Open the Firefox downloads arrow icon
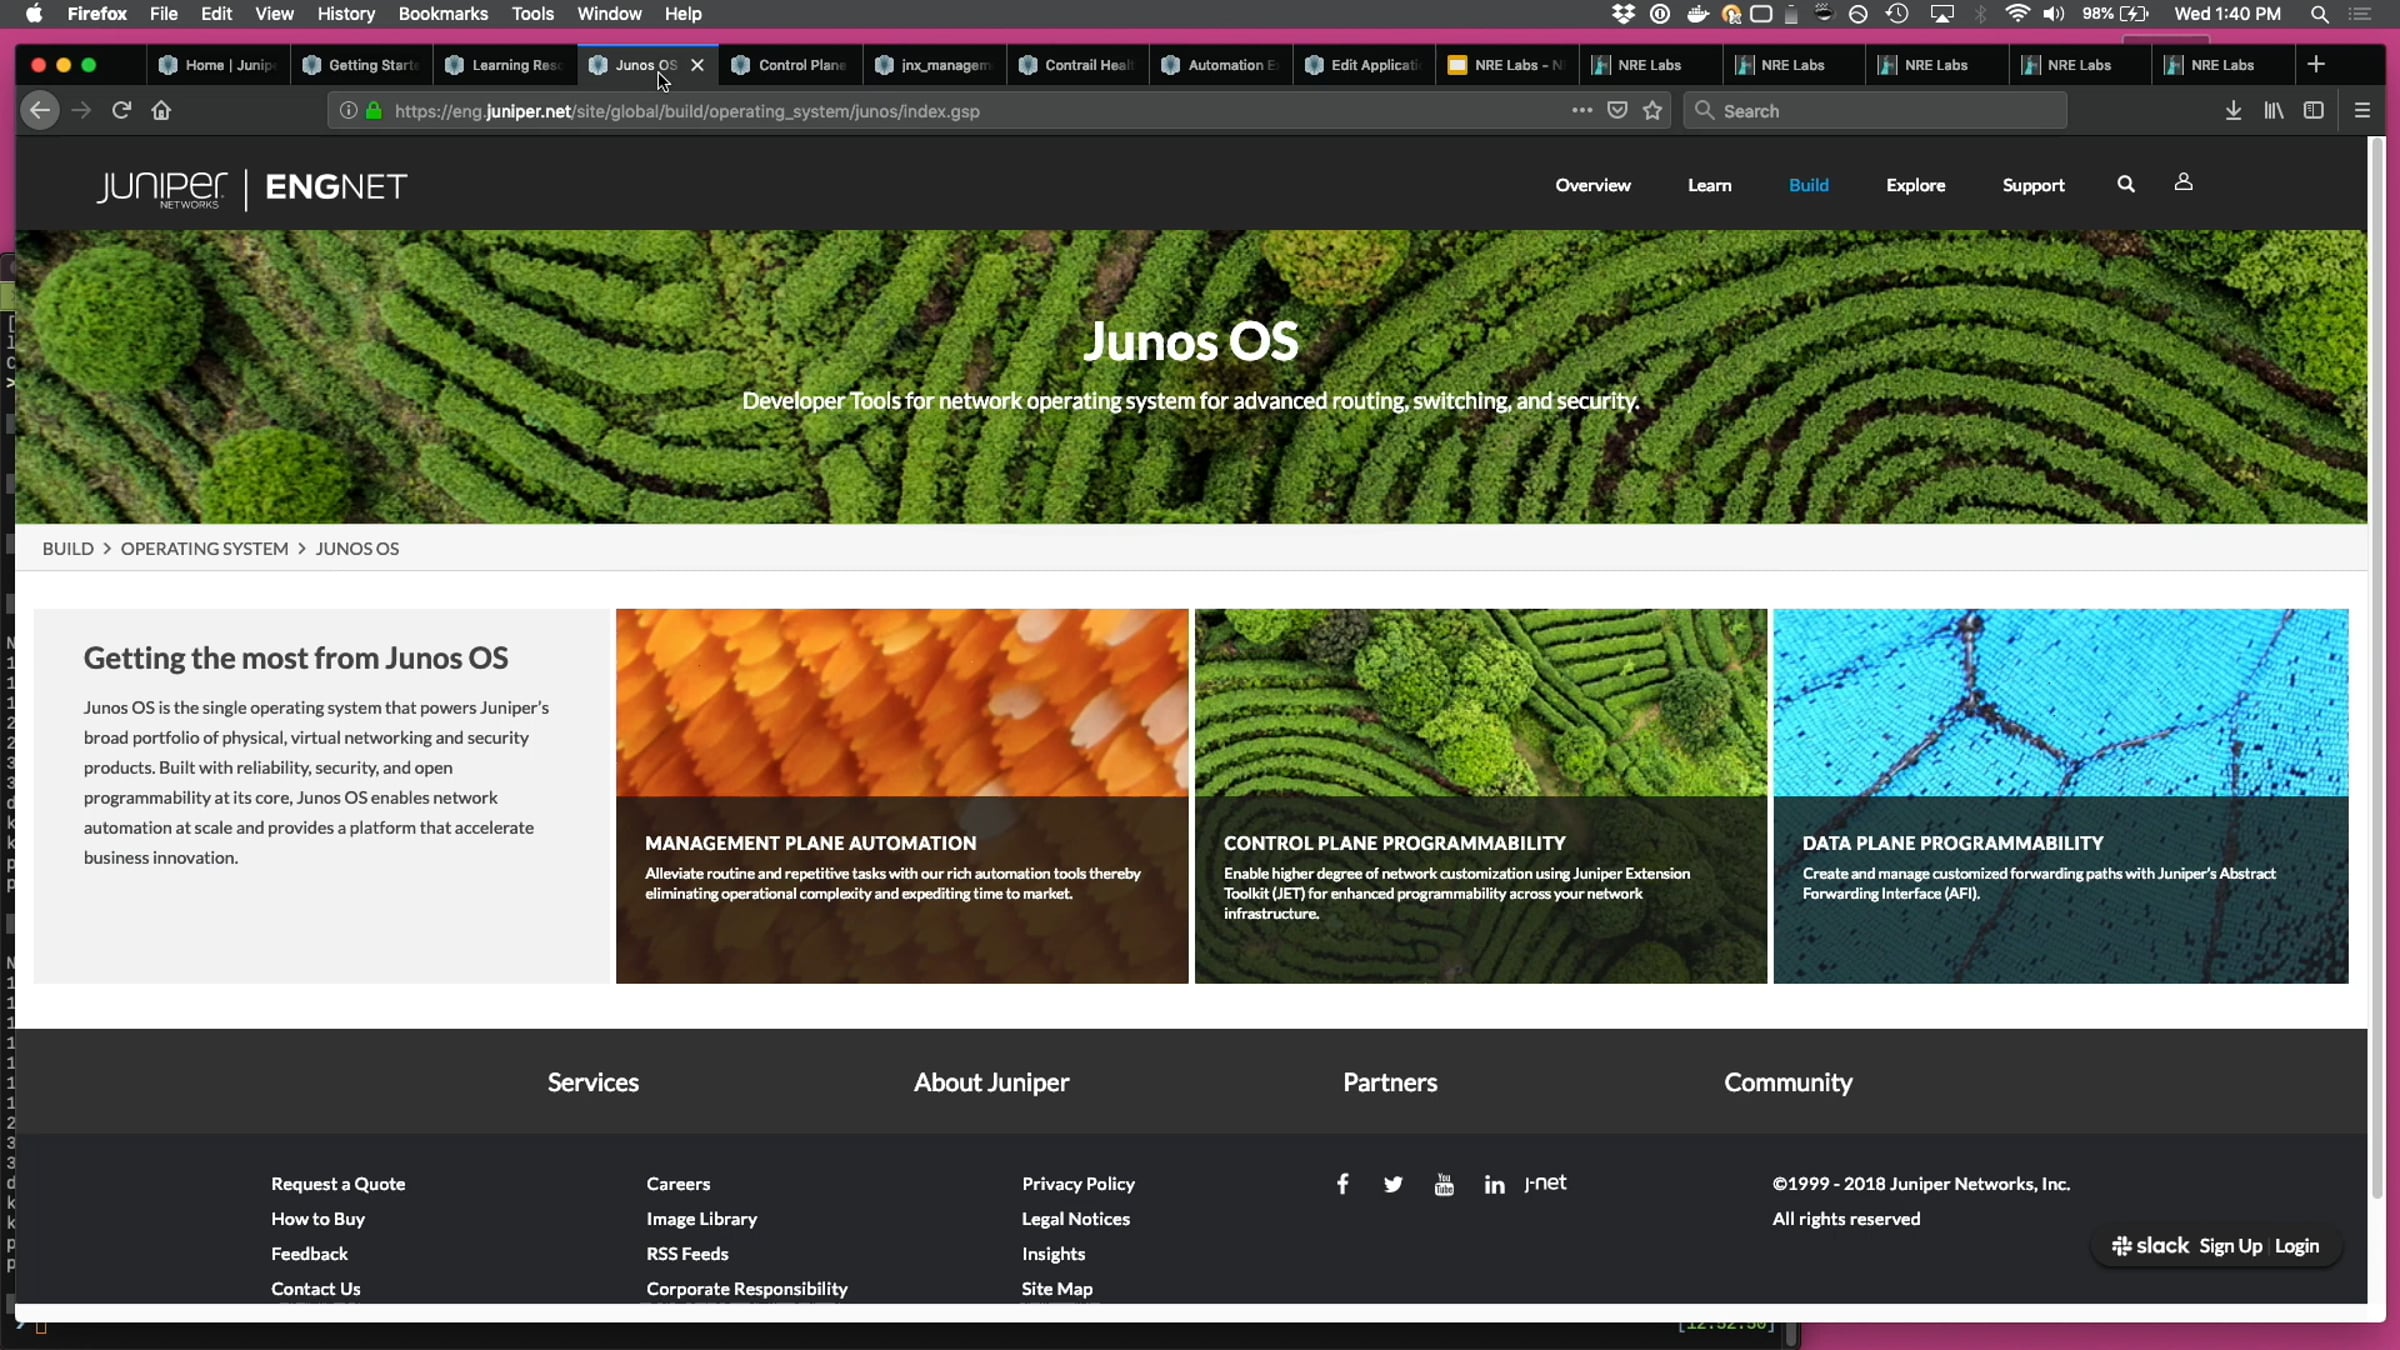The height and width of the screenshot is (1350, 2400). tap(2232, 110)
